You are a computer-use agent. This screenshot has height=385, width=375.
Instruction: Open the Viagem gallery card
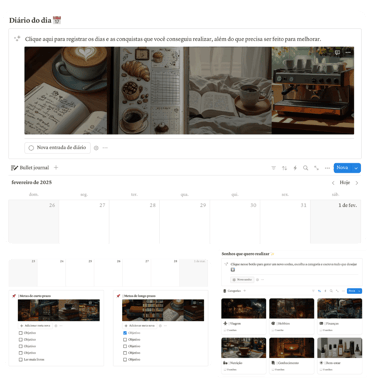point(244,316)
